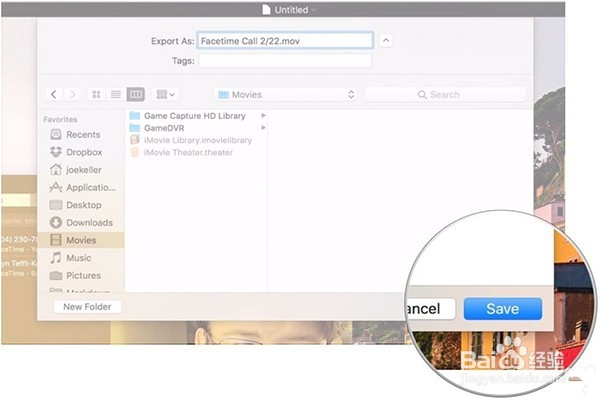Click the Dropbox logo icon

click(x=56, y=152)
